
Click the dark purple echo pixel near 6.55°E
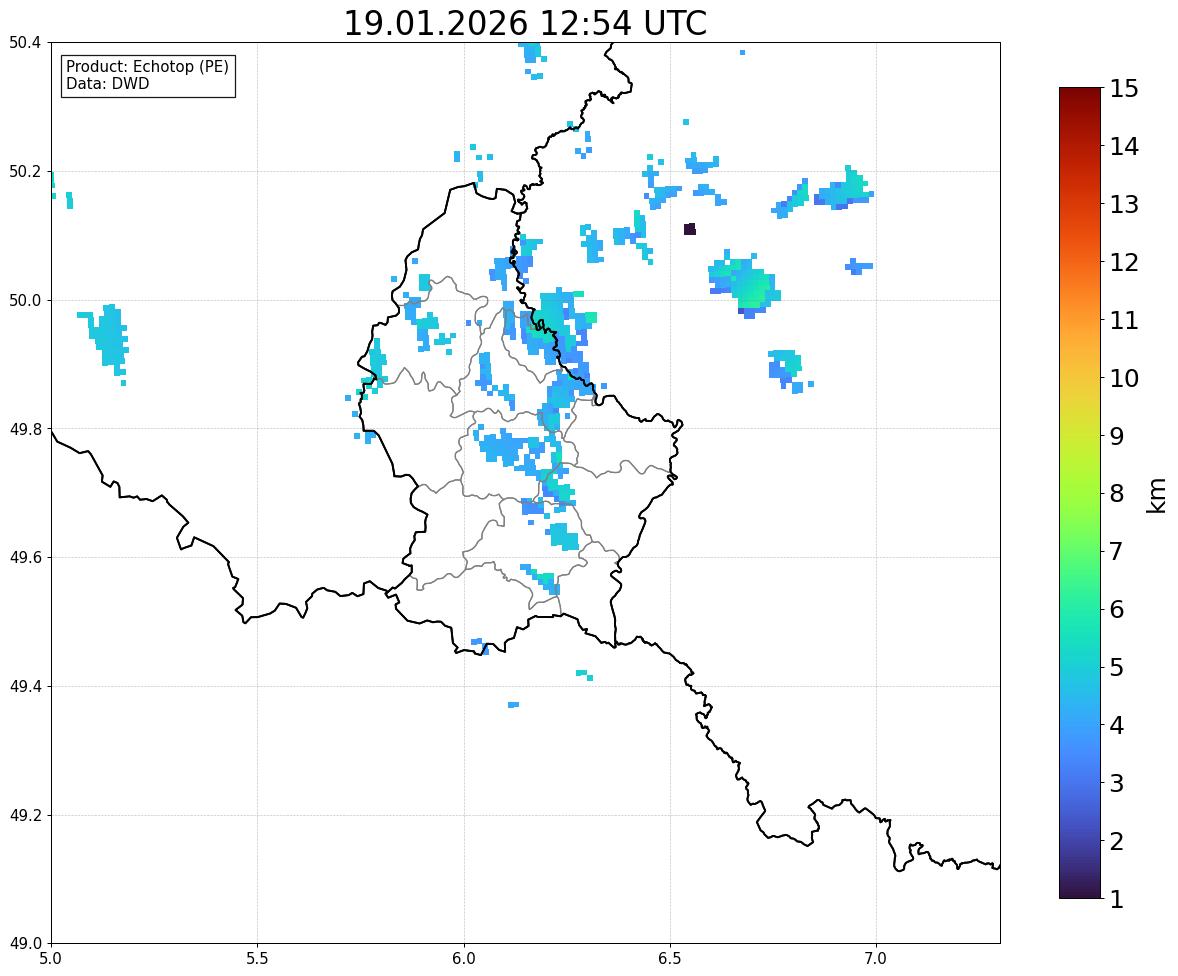690,229
